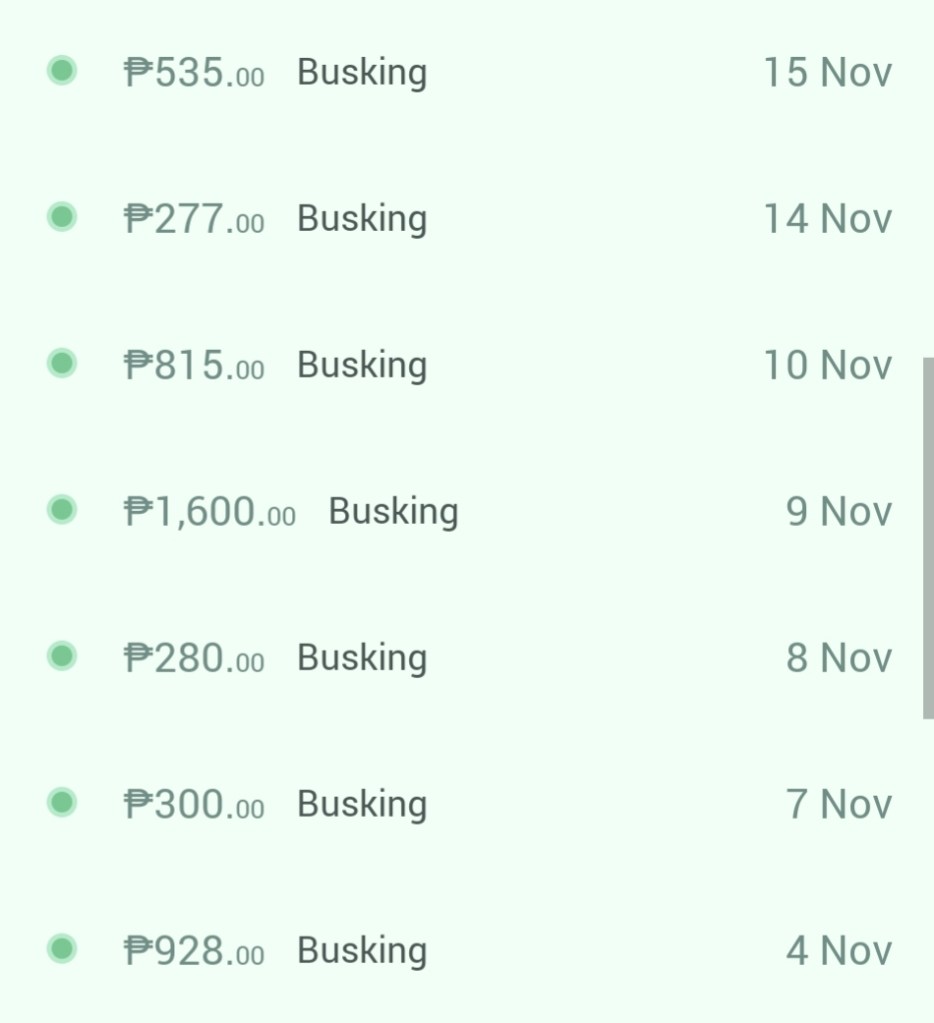
Task: Click the green dot beside ₱928.00 entry
Action: [62, 949]
